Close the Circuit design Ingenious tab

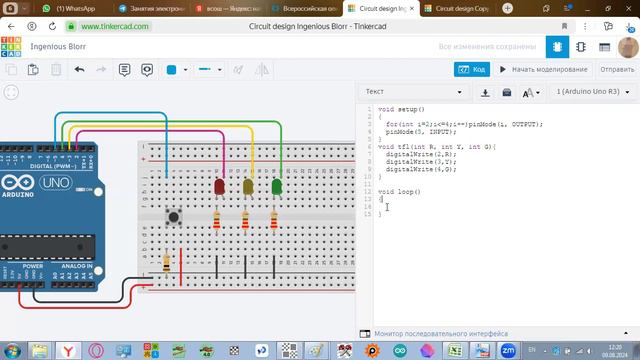pos(412,8)
